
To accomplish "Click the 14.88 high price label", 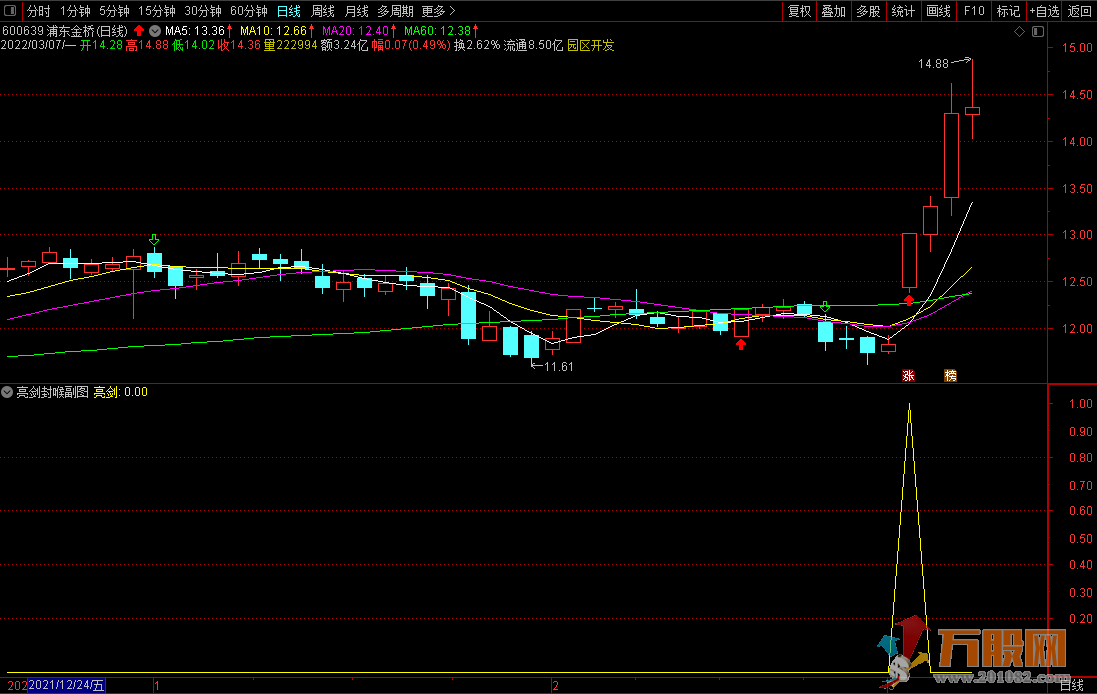I will 933,64.
